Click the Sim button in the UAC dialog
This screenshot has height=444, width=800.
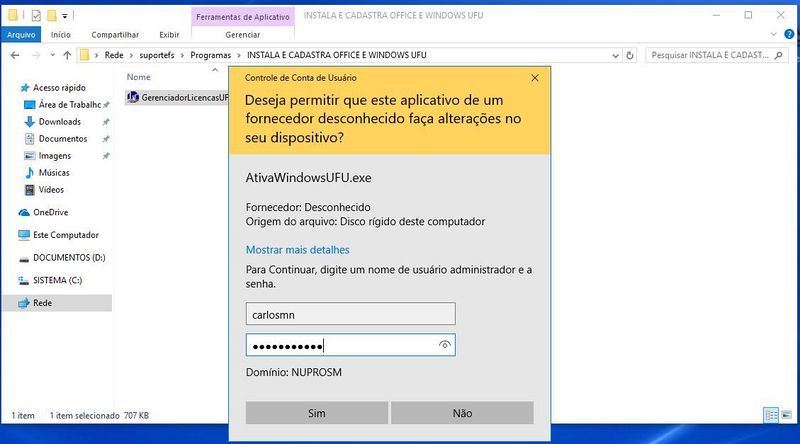coord(317,413)
